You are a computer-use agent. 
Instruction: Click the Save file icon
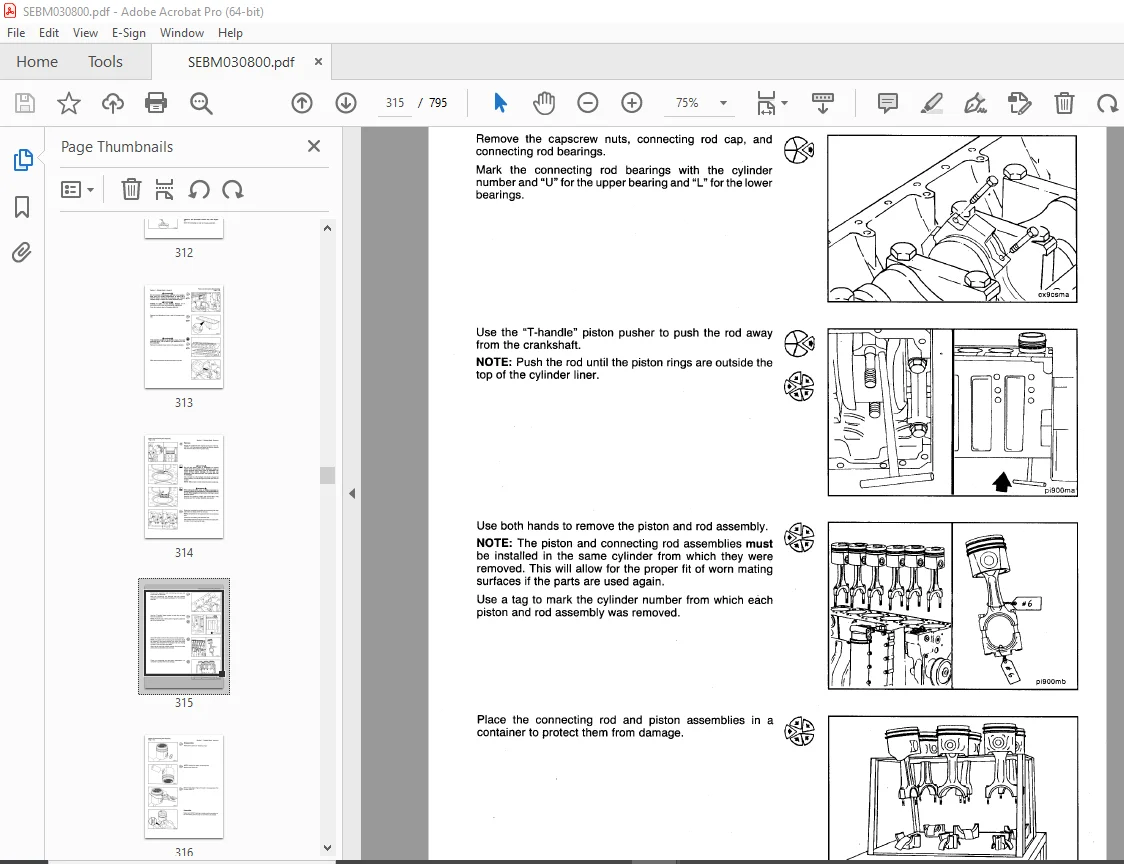[24, 103]
